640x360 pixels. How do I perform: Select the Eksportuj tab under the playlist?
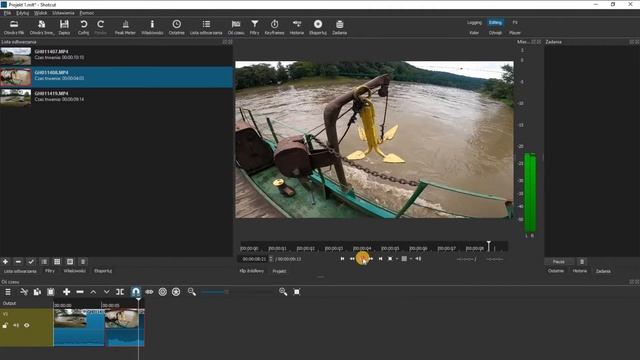click(103, 271)
